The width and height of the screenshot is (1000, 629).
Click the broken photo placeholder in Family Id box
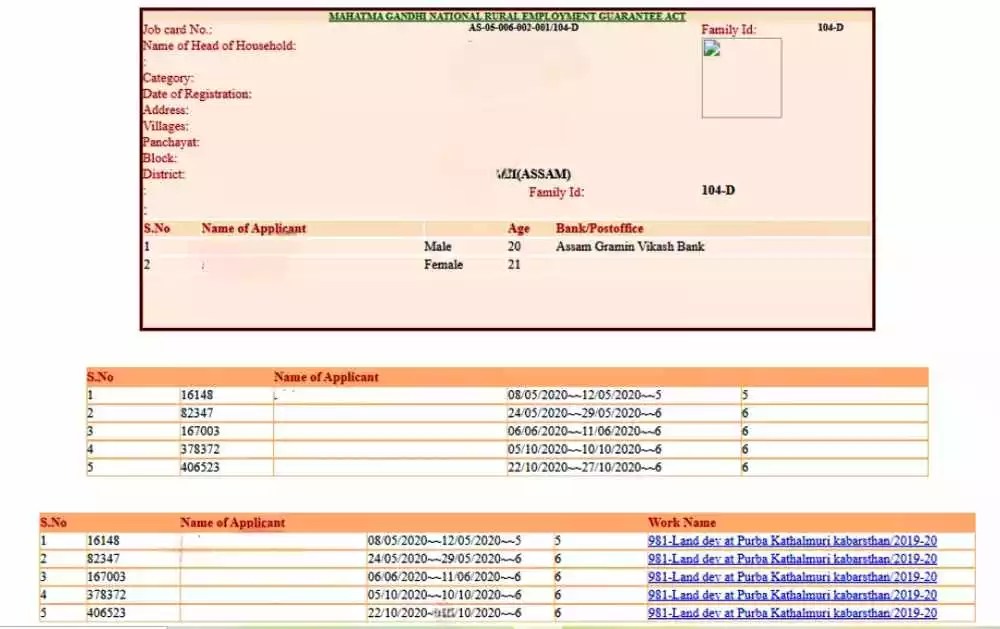pos(712,50)
